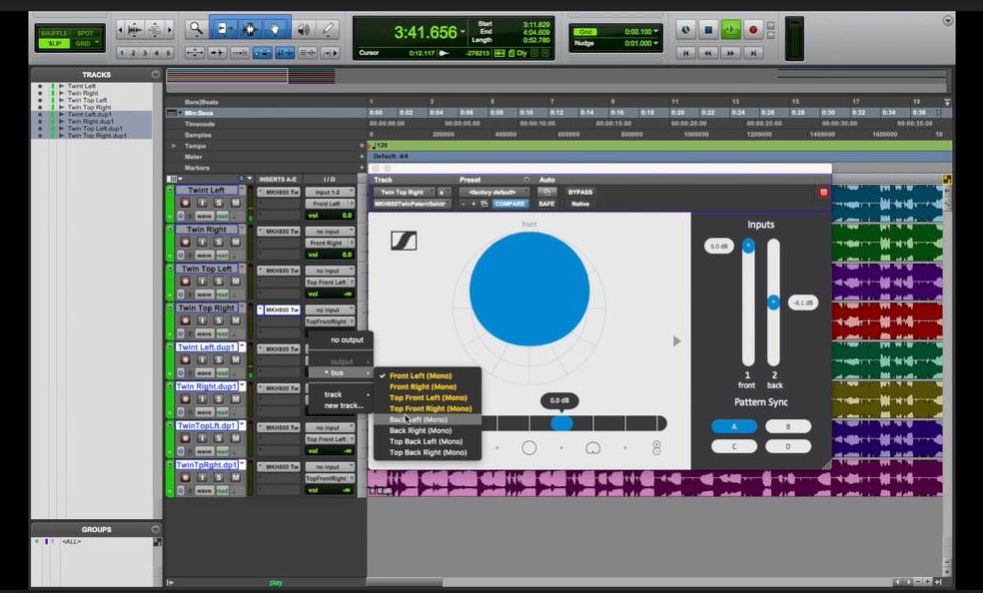Screen dimensions: 983x593
Task: Click Return to Zero transport button
Action: 686,53
